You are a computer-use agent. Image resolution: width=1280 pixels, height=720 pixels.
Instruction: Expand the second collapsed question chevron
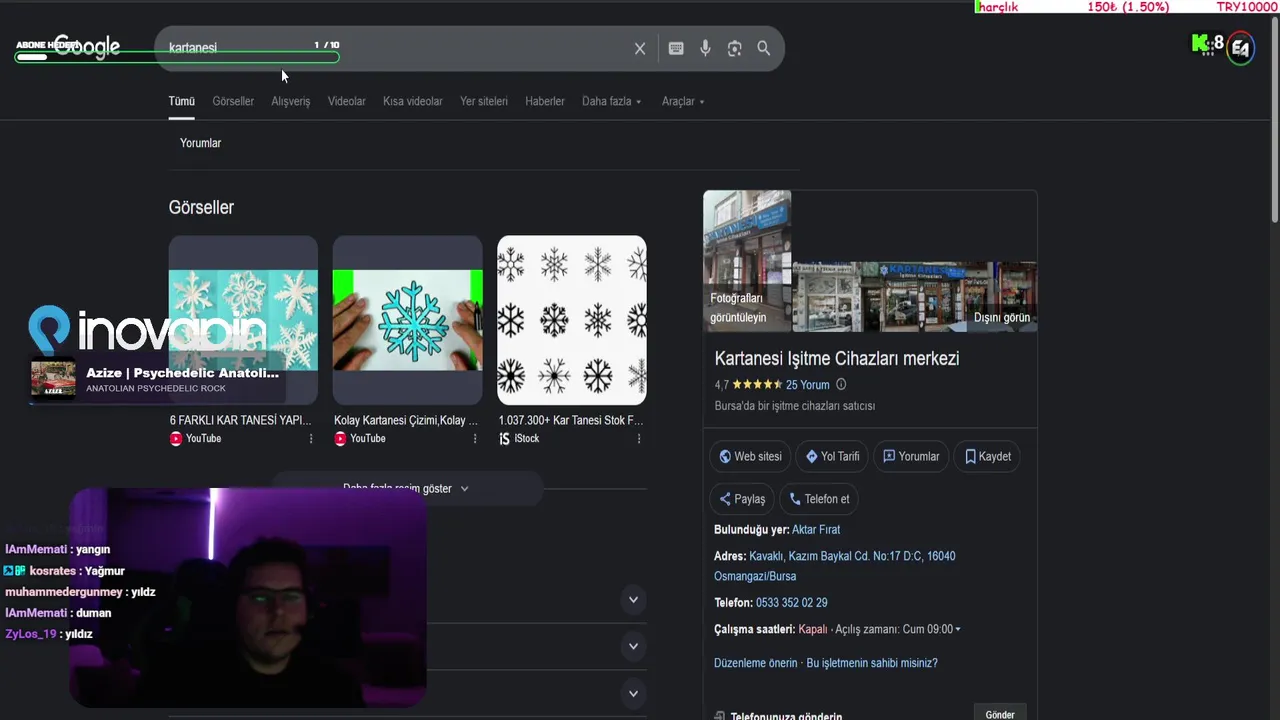coord(633,646)
